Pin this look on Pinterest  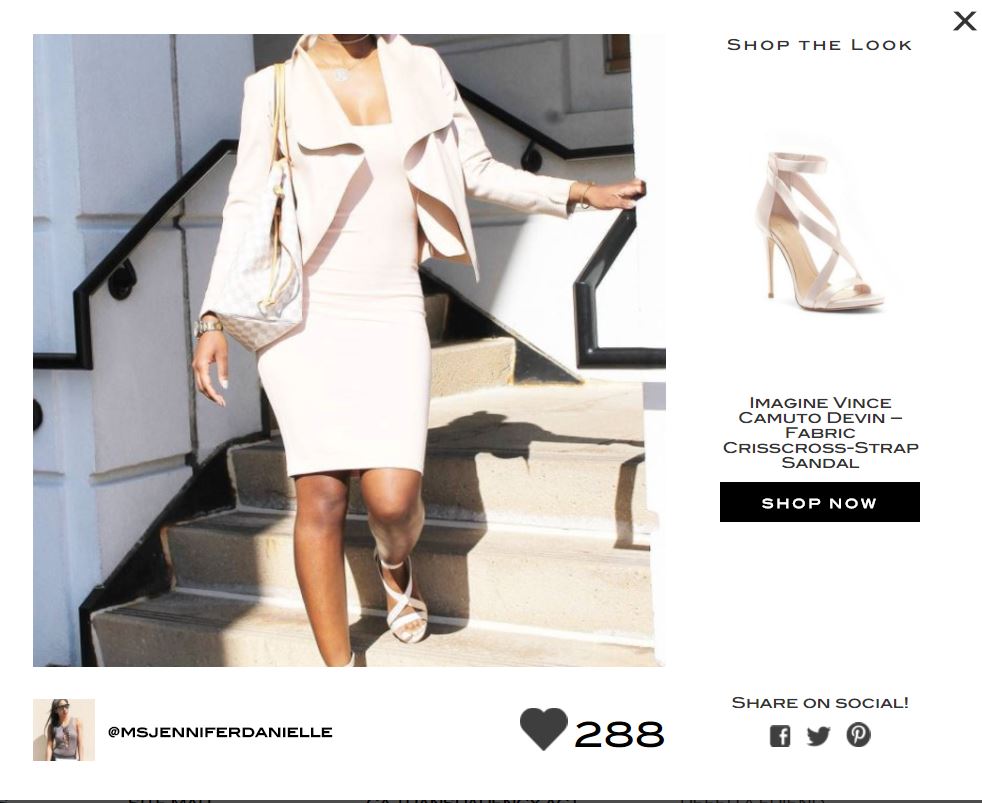click(858, 734)
